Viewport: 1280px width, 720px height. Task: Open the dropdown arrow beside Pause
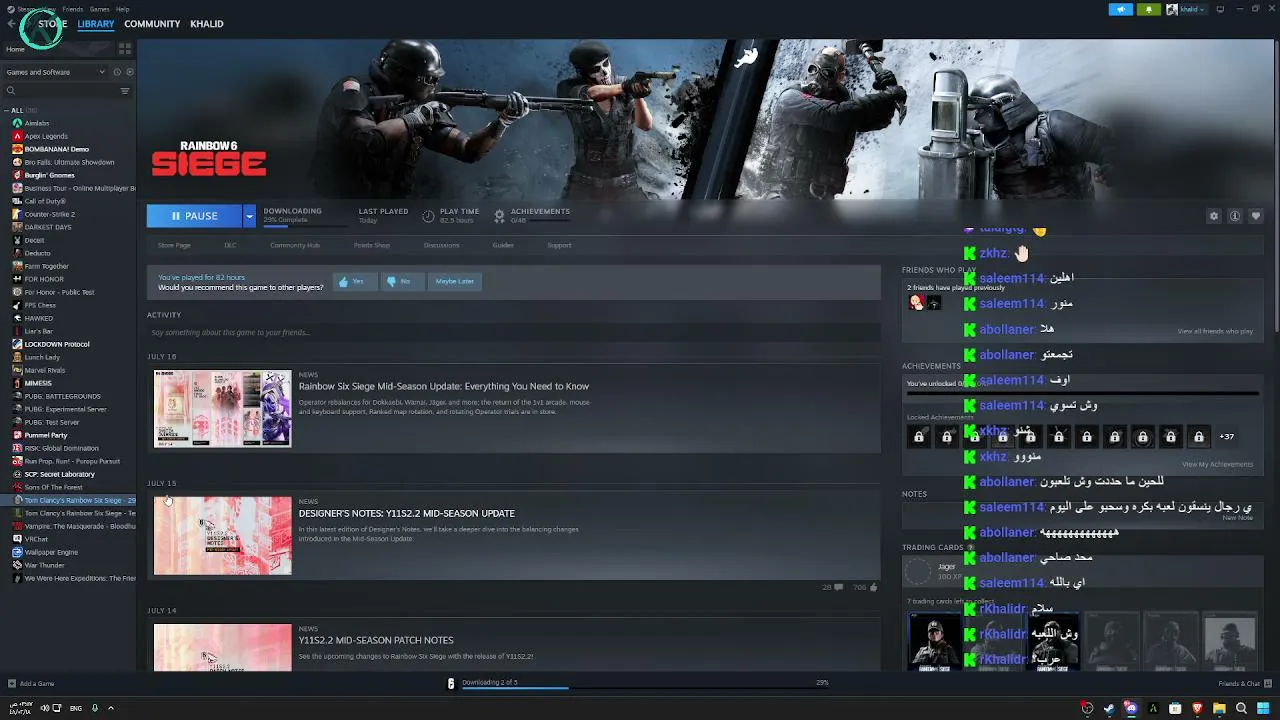click(x=250, y=216)
